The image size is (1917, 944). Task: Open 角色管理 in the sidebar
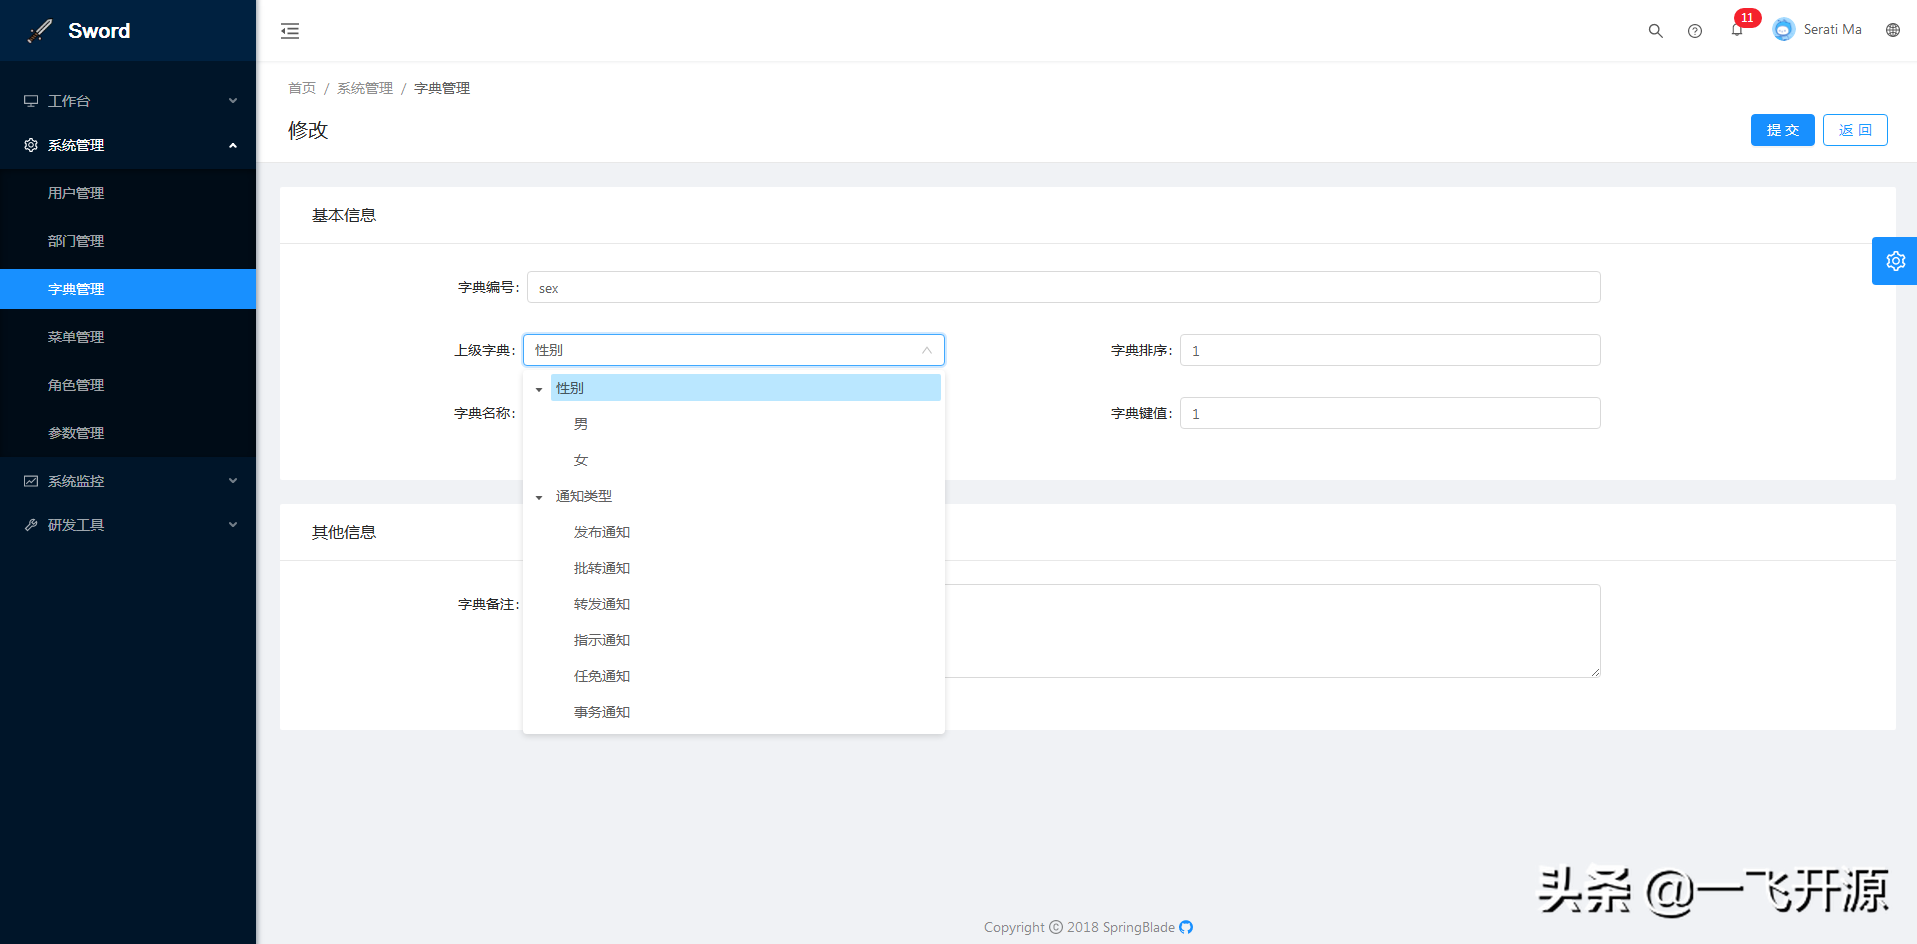click(128, 385)
